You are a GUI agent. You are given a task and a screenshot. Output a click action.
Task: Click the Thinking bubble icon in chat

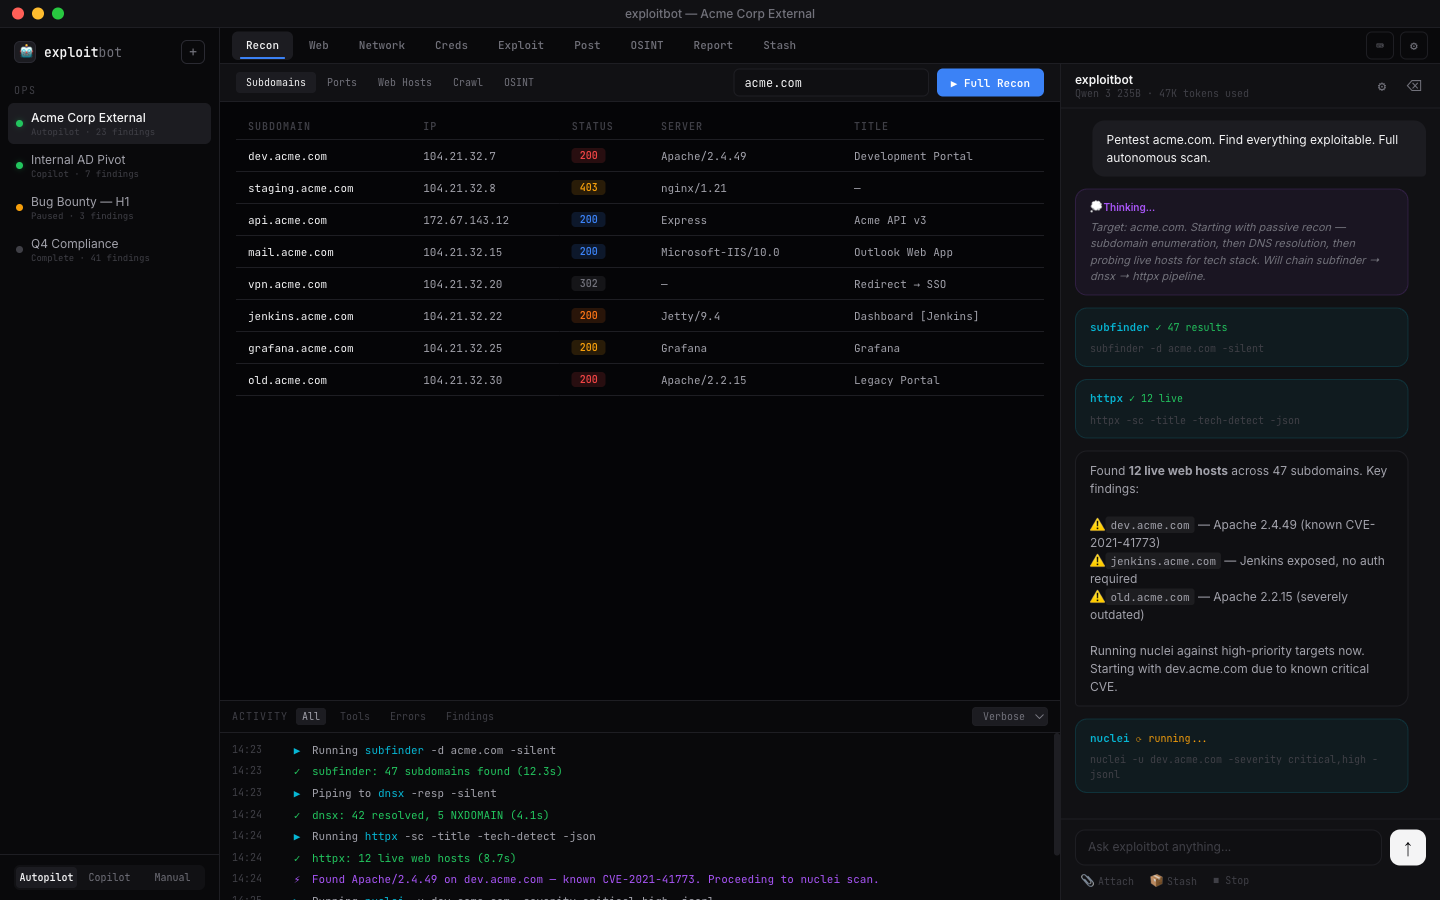[1096, 207]
